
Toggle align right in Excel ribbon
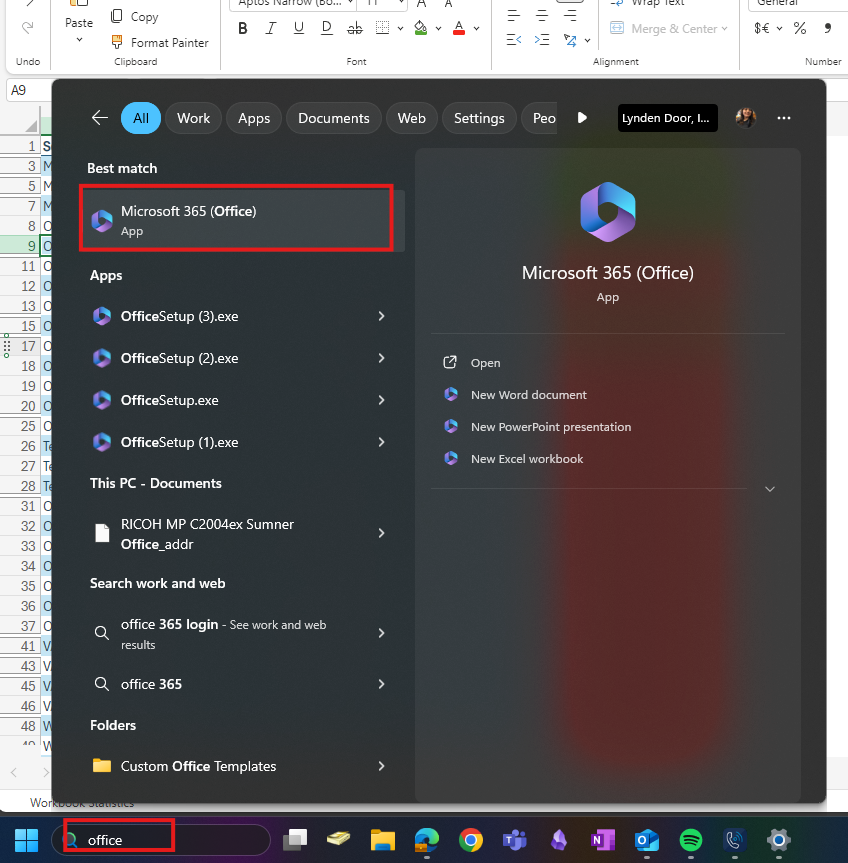pos(570,15)
